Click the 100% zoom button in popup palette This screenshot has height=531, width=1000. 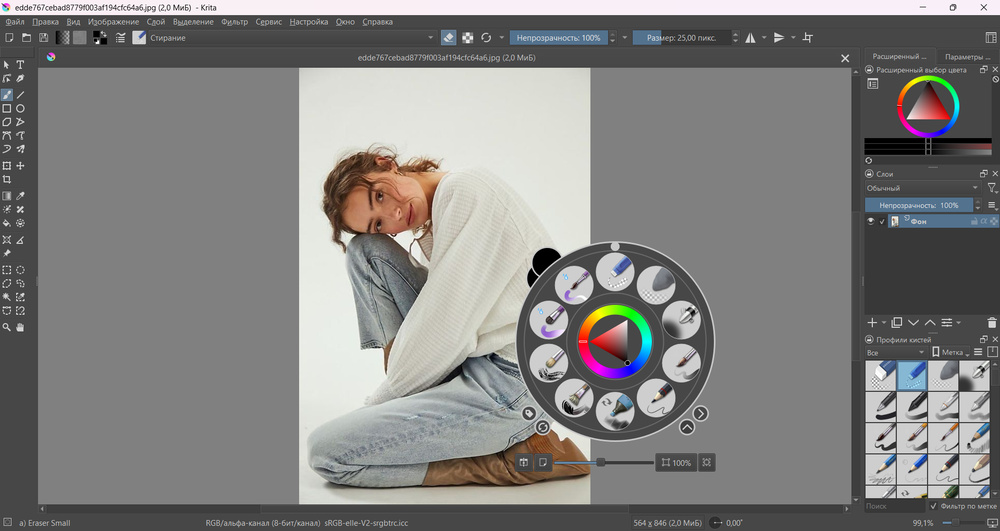(x=676, y=463)
